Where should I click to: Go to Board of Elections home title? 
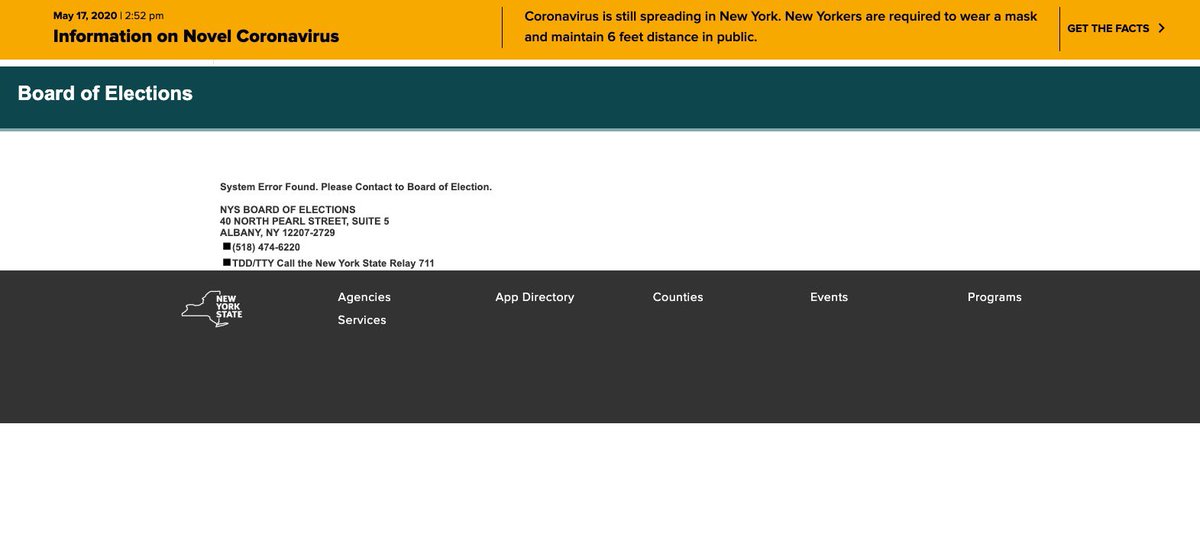tap(105, 93)
